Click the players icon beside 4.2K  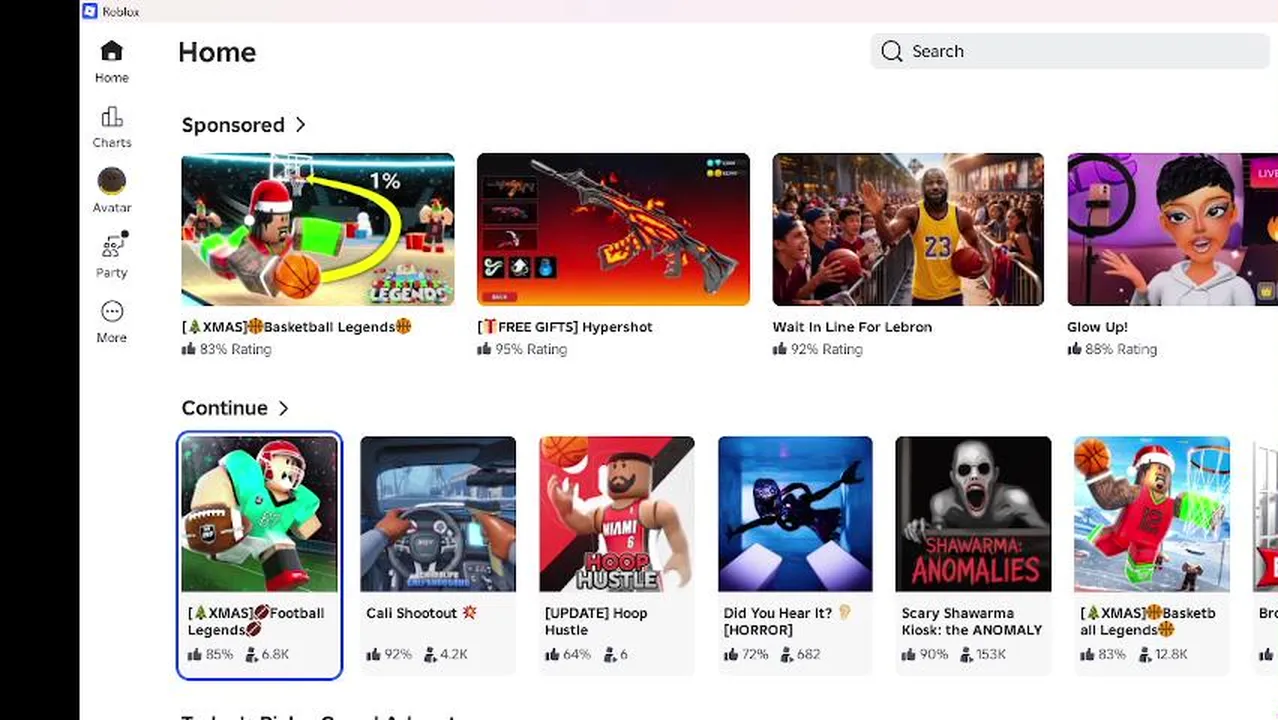tap(430, 654)
